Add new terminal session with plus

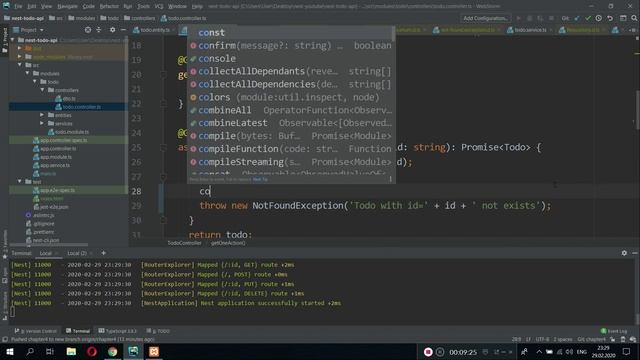coord(103,253)
